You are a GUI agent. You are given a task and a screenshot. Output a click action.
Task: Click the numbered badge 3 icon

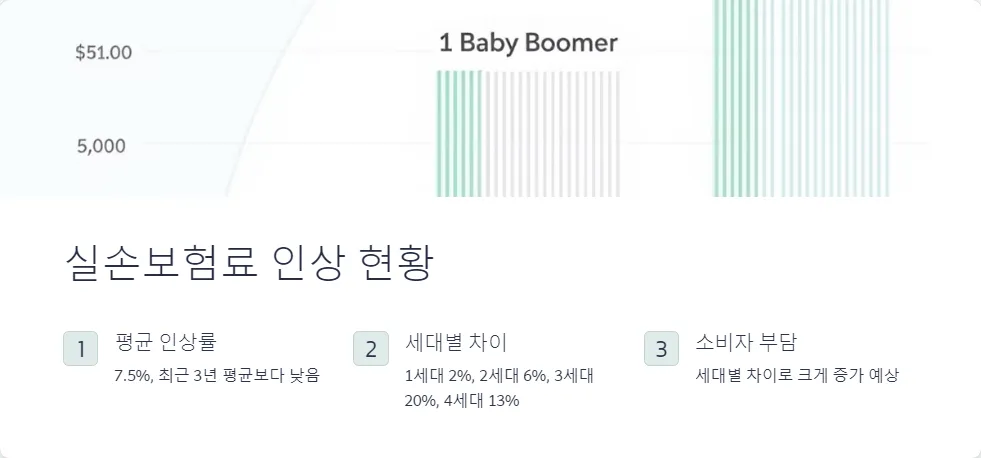pyautogui.click(x=661, y=349)
